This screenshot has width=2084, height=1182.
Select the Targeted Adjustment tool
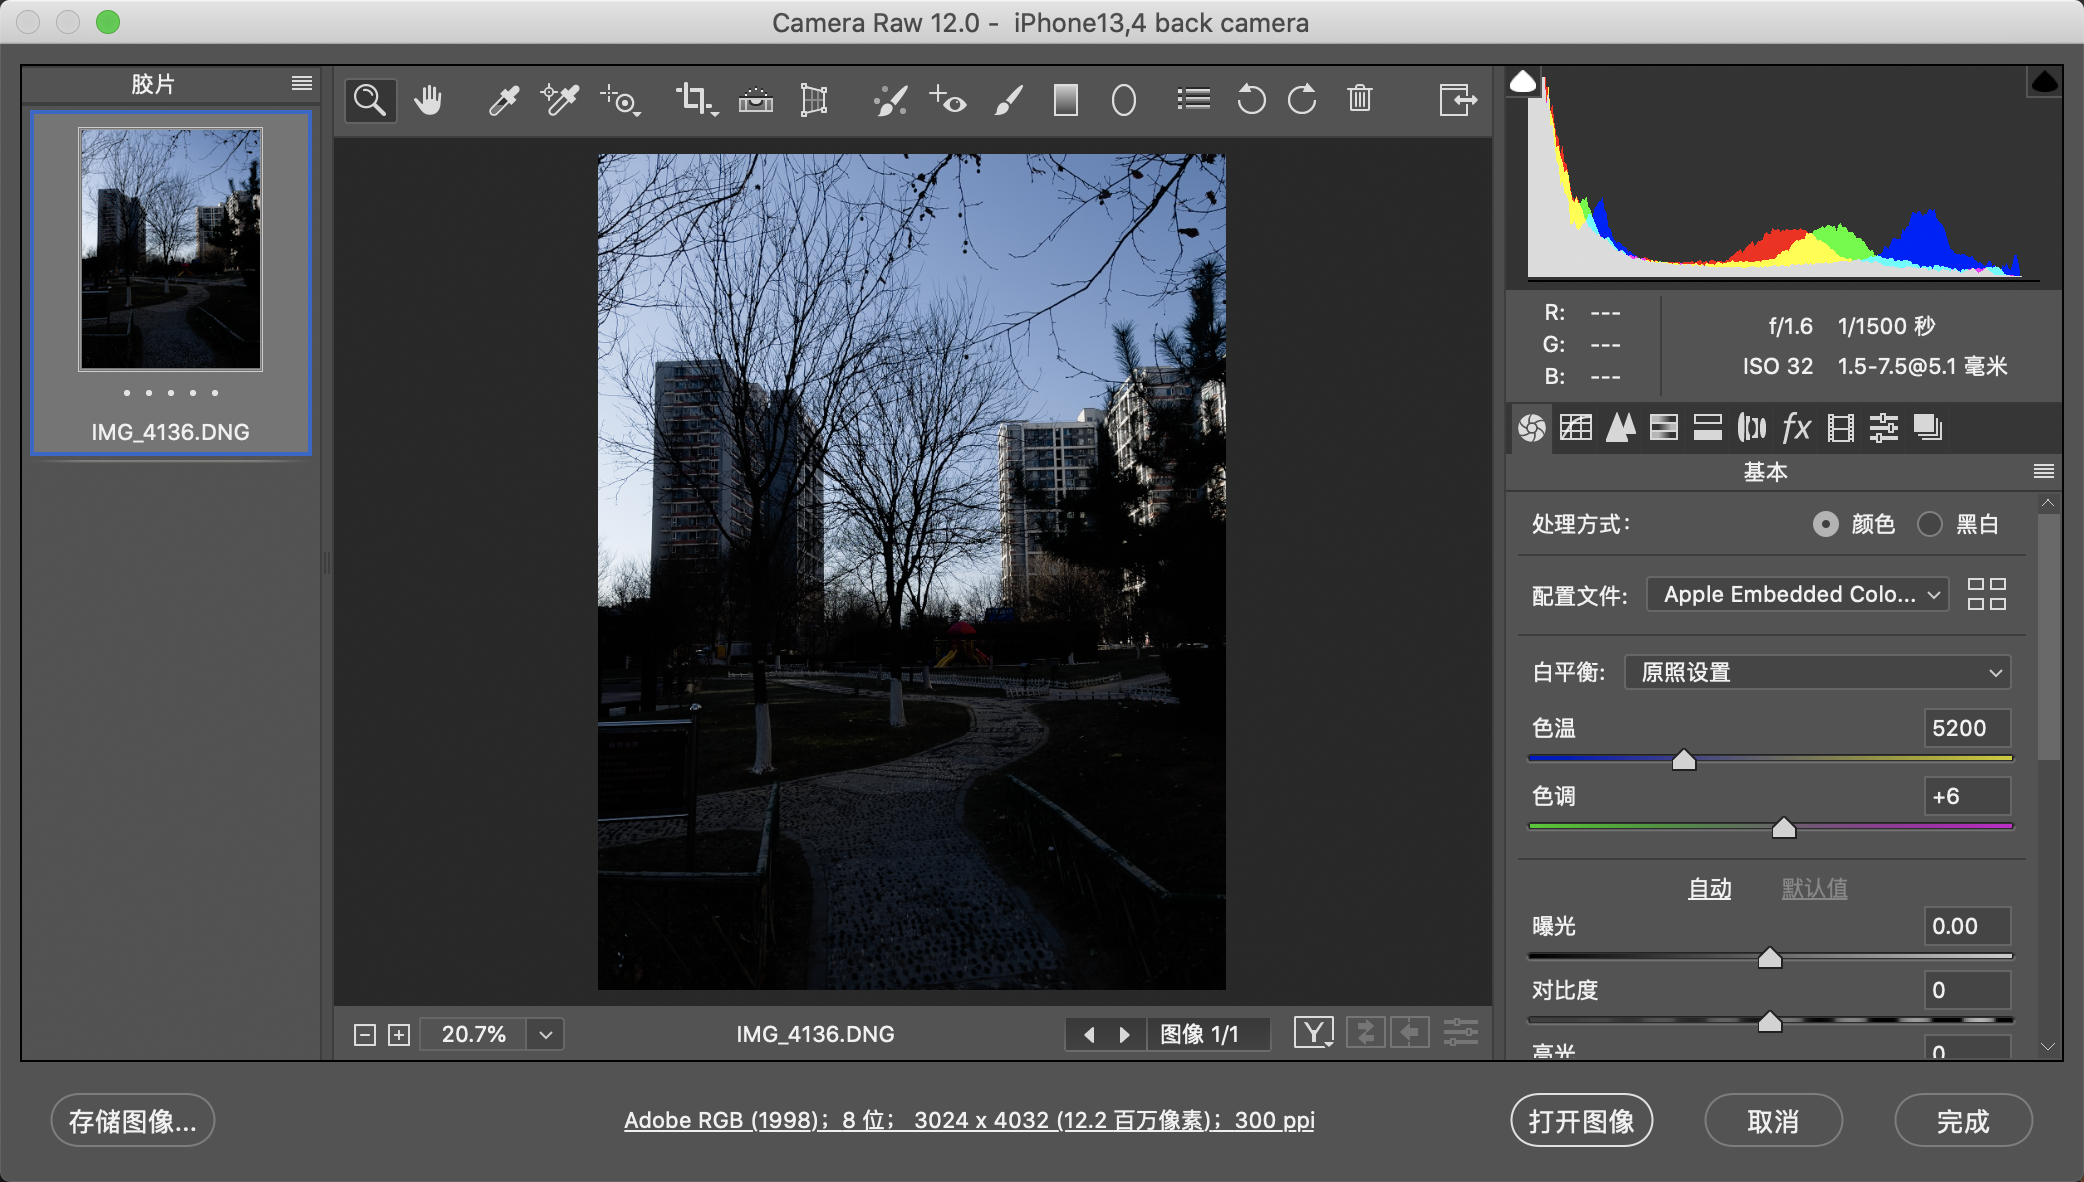[x=620, y=100]
